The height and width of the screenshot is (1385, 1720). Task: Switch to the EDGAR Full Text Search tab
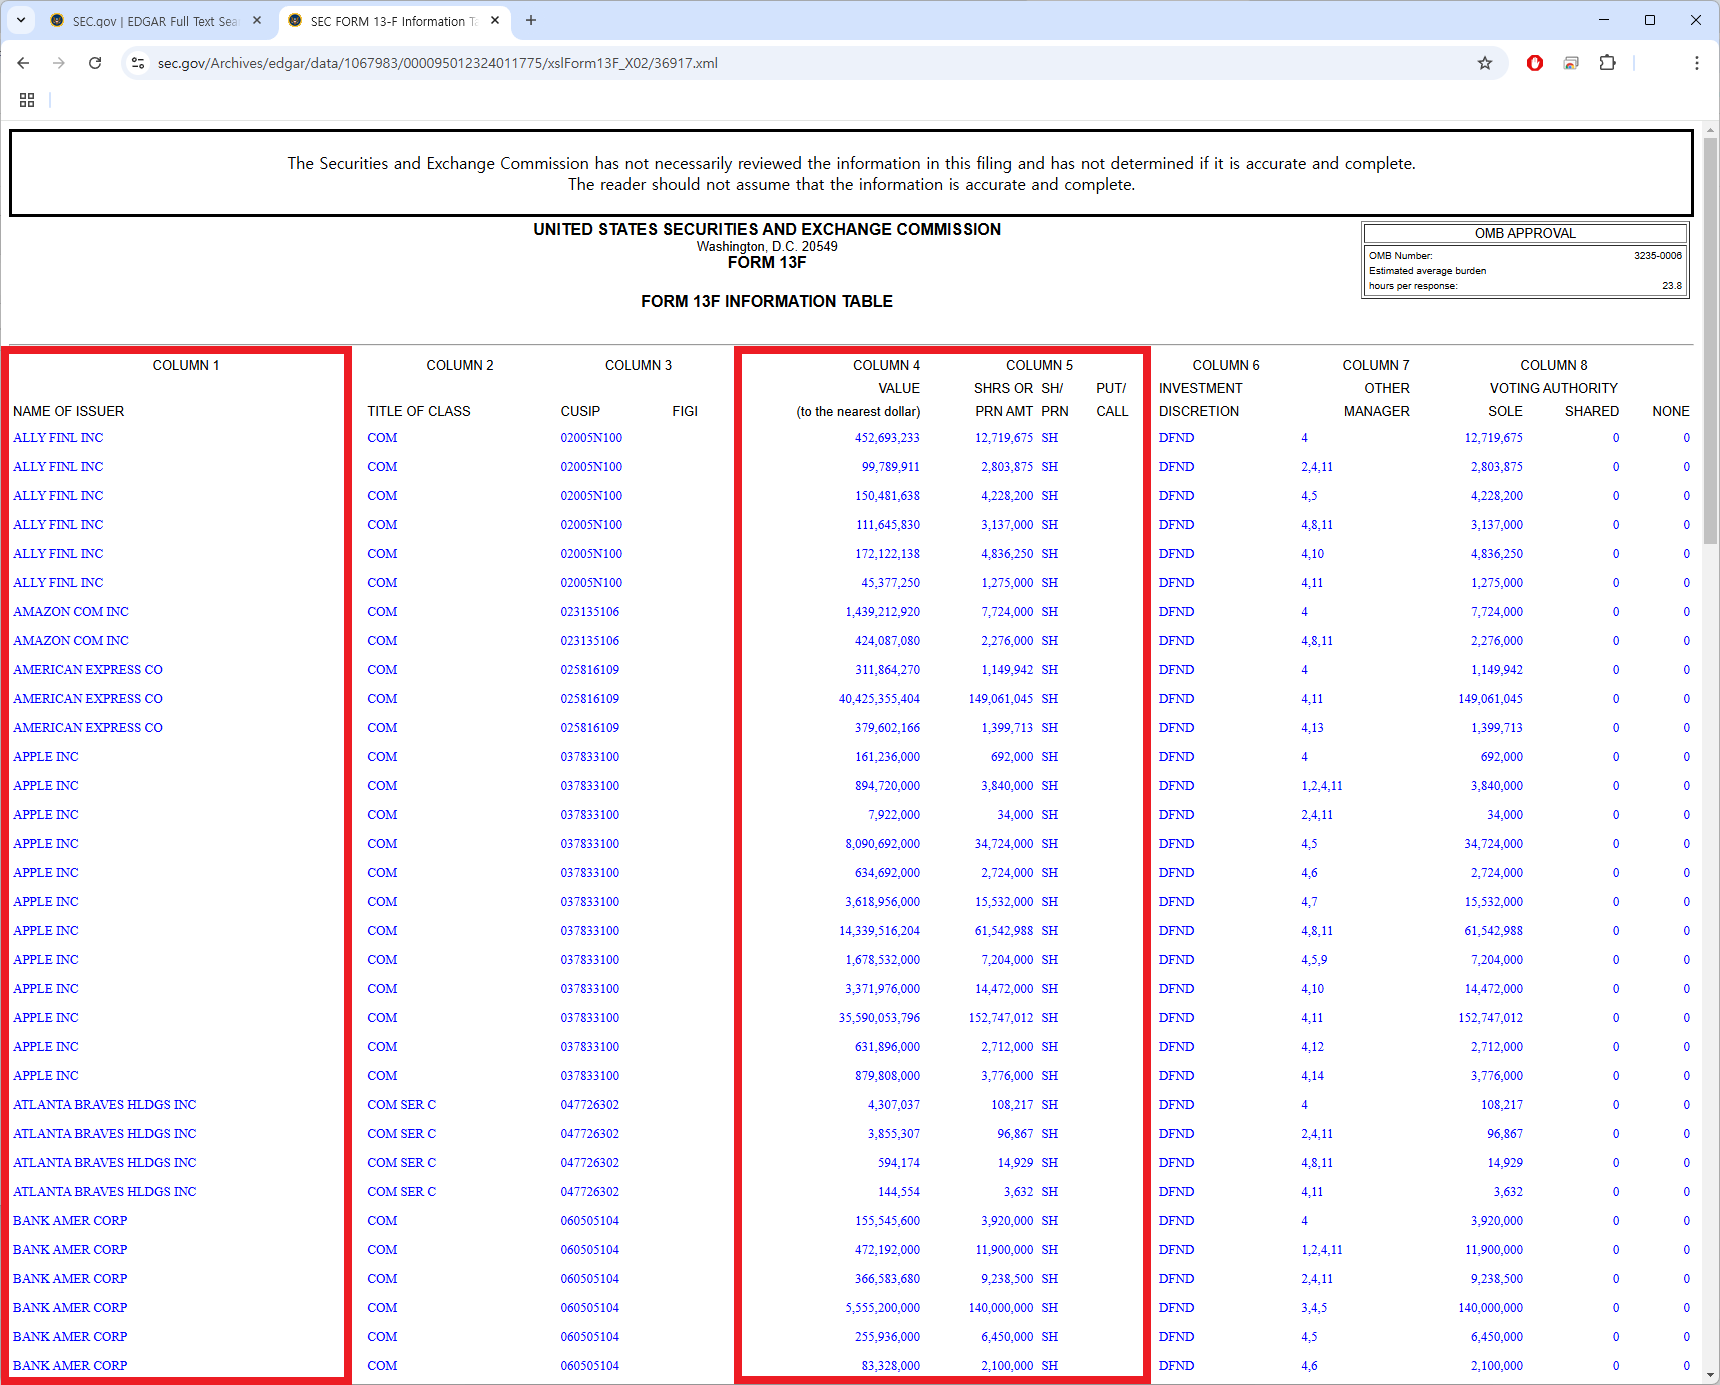(x=156, y=21)
